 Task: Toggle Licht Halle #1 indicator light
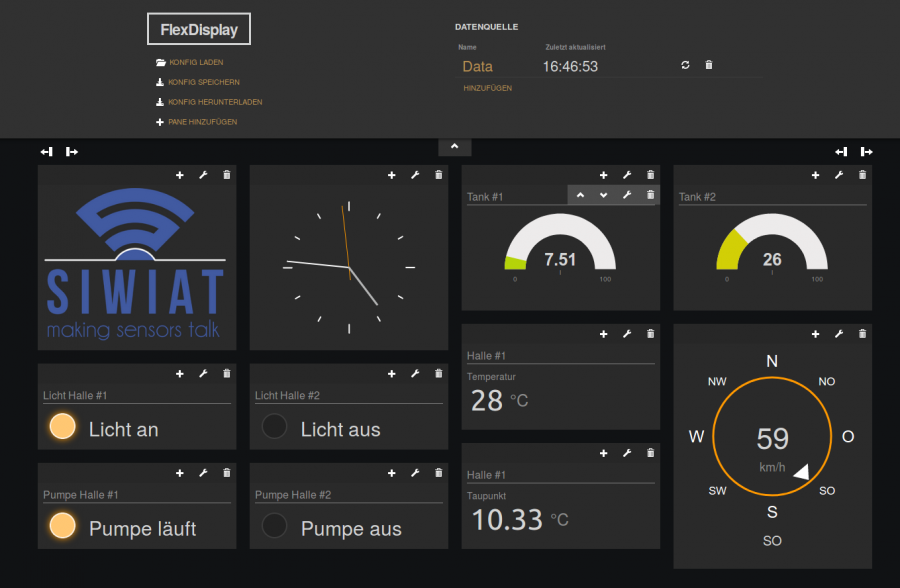(63, 427)
